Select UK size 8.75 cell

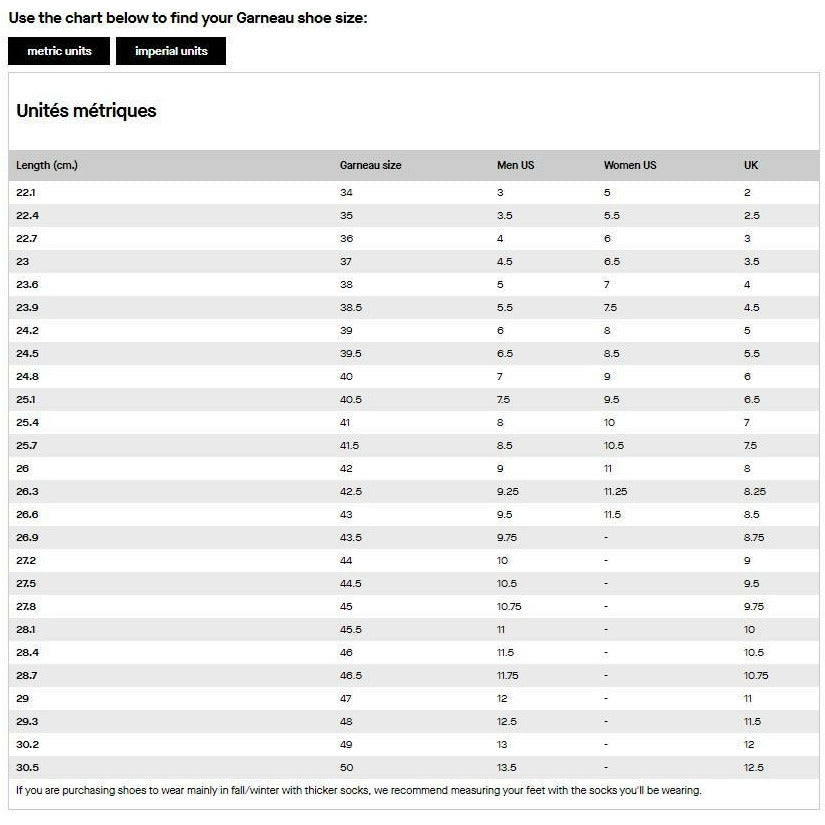tap(755, 537)
